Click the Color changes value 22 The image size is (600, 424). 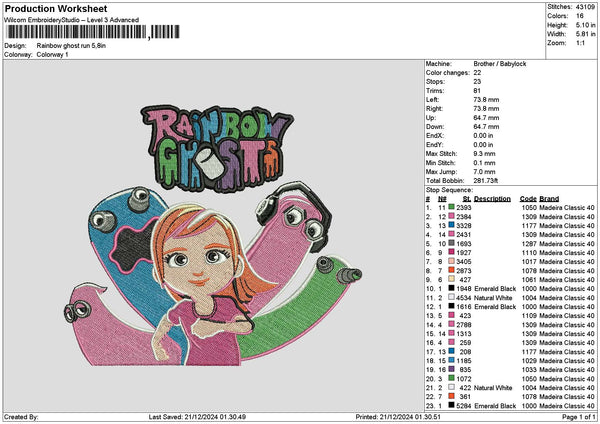click(477, 73)
